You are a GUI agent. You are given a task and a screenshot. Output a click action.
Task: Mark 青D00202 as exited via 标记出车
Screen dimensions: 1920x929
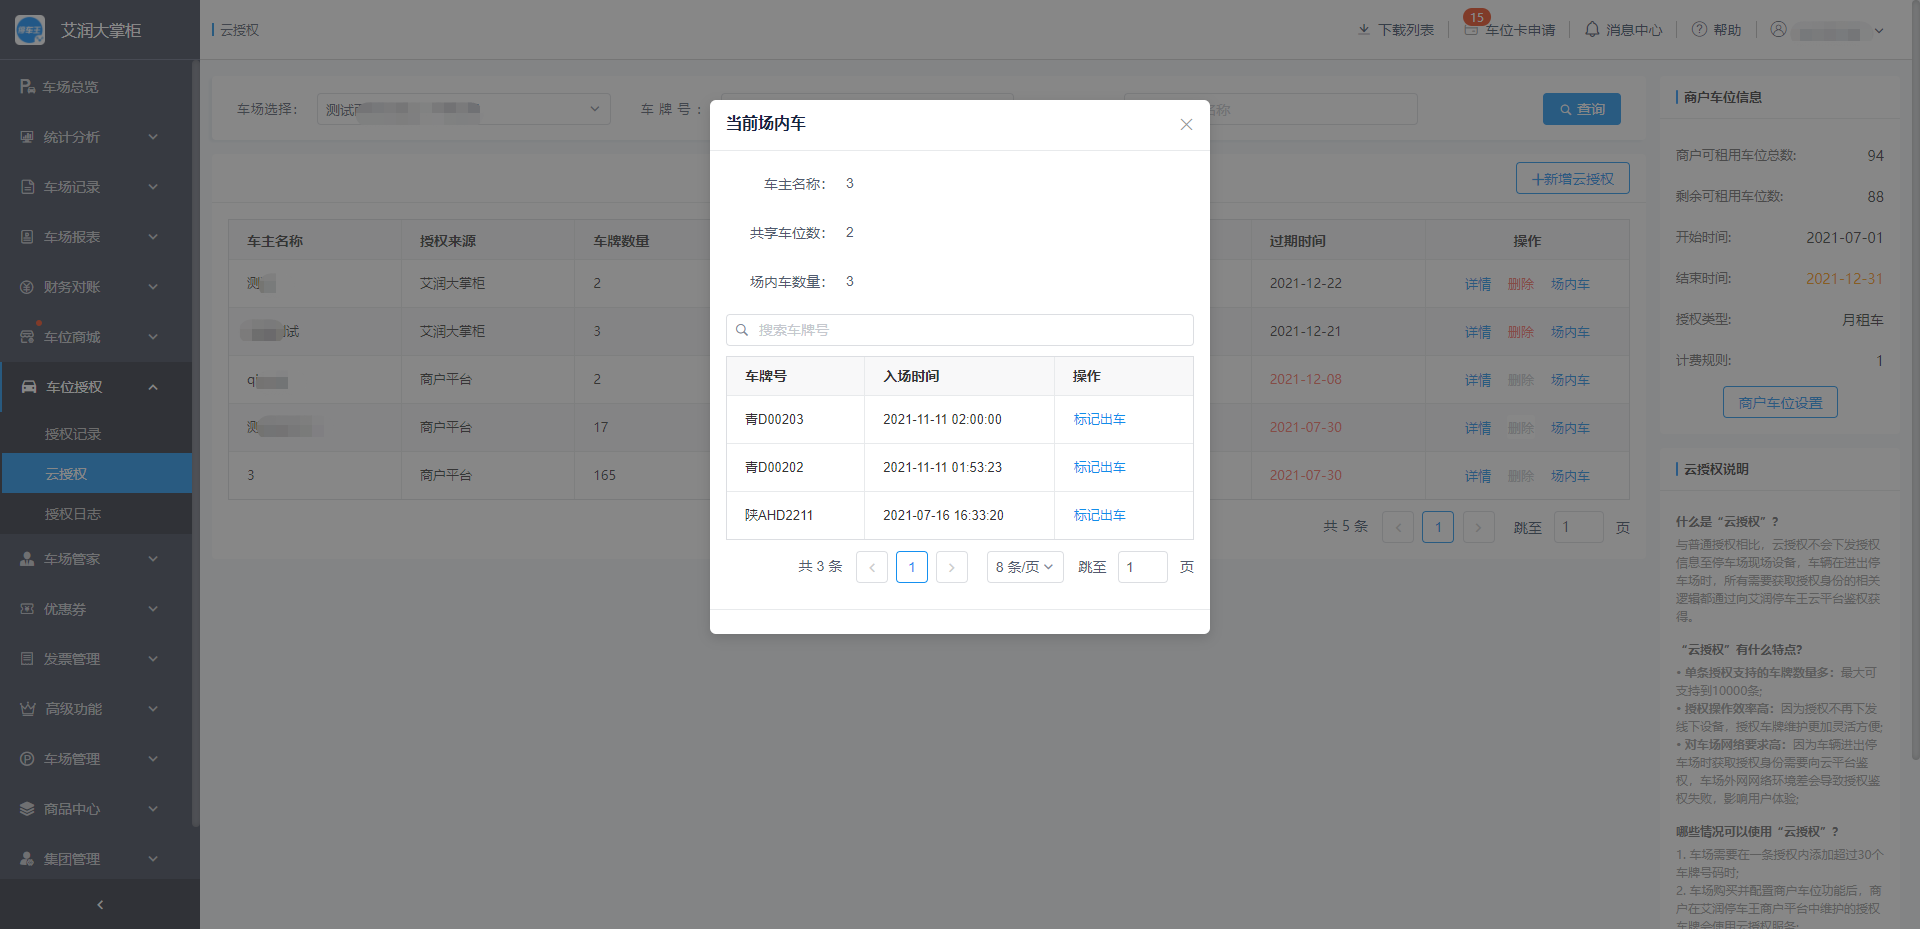coord(1100,467)
